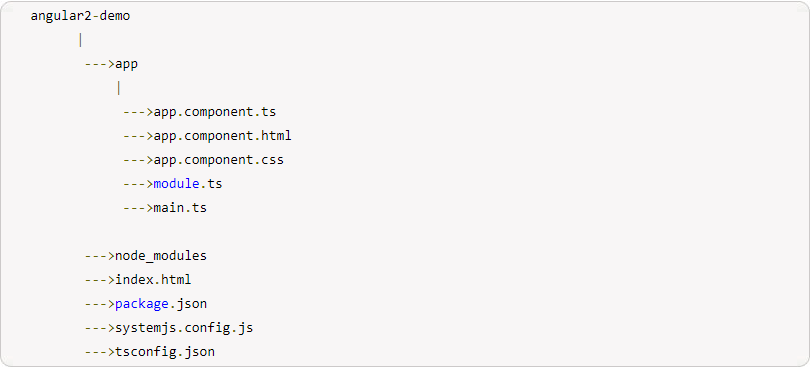The image size is (811, 369).
Task: Click the blue 'package' word
Action: (142, 304)
